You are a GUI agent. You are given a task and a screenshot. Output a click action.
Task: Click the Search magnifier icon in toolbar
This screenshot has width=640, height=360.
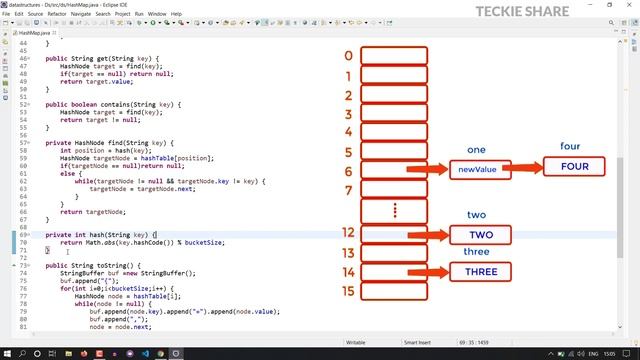(x=611, y=23)
